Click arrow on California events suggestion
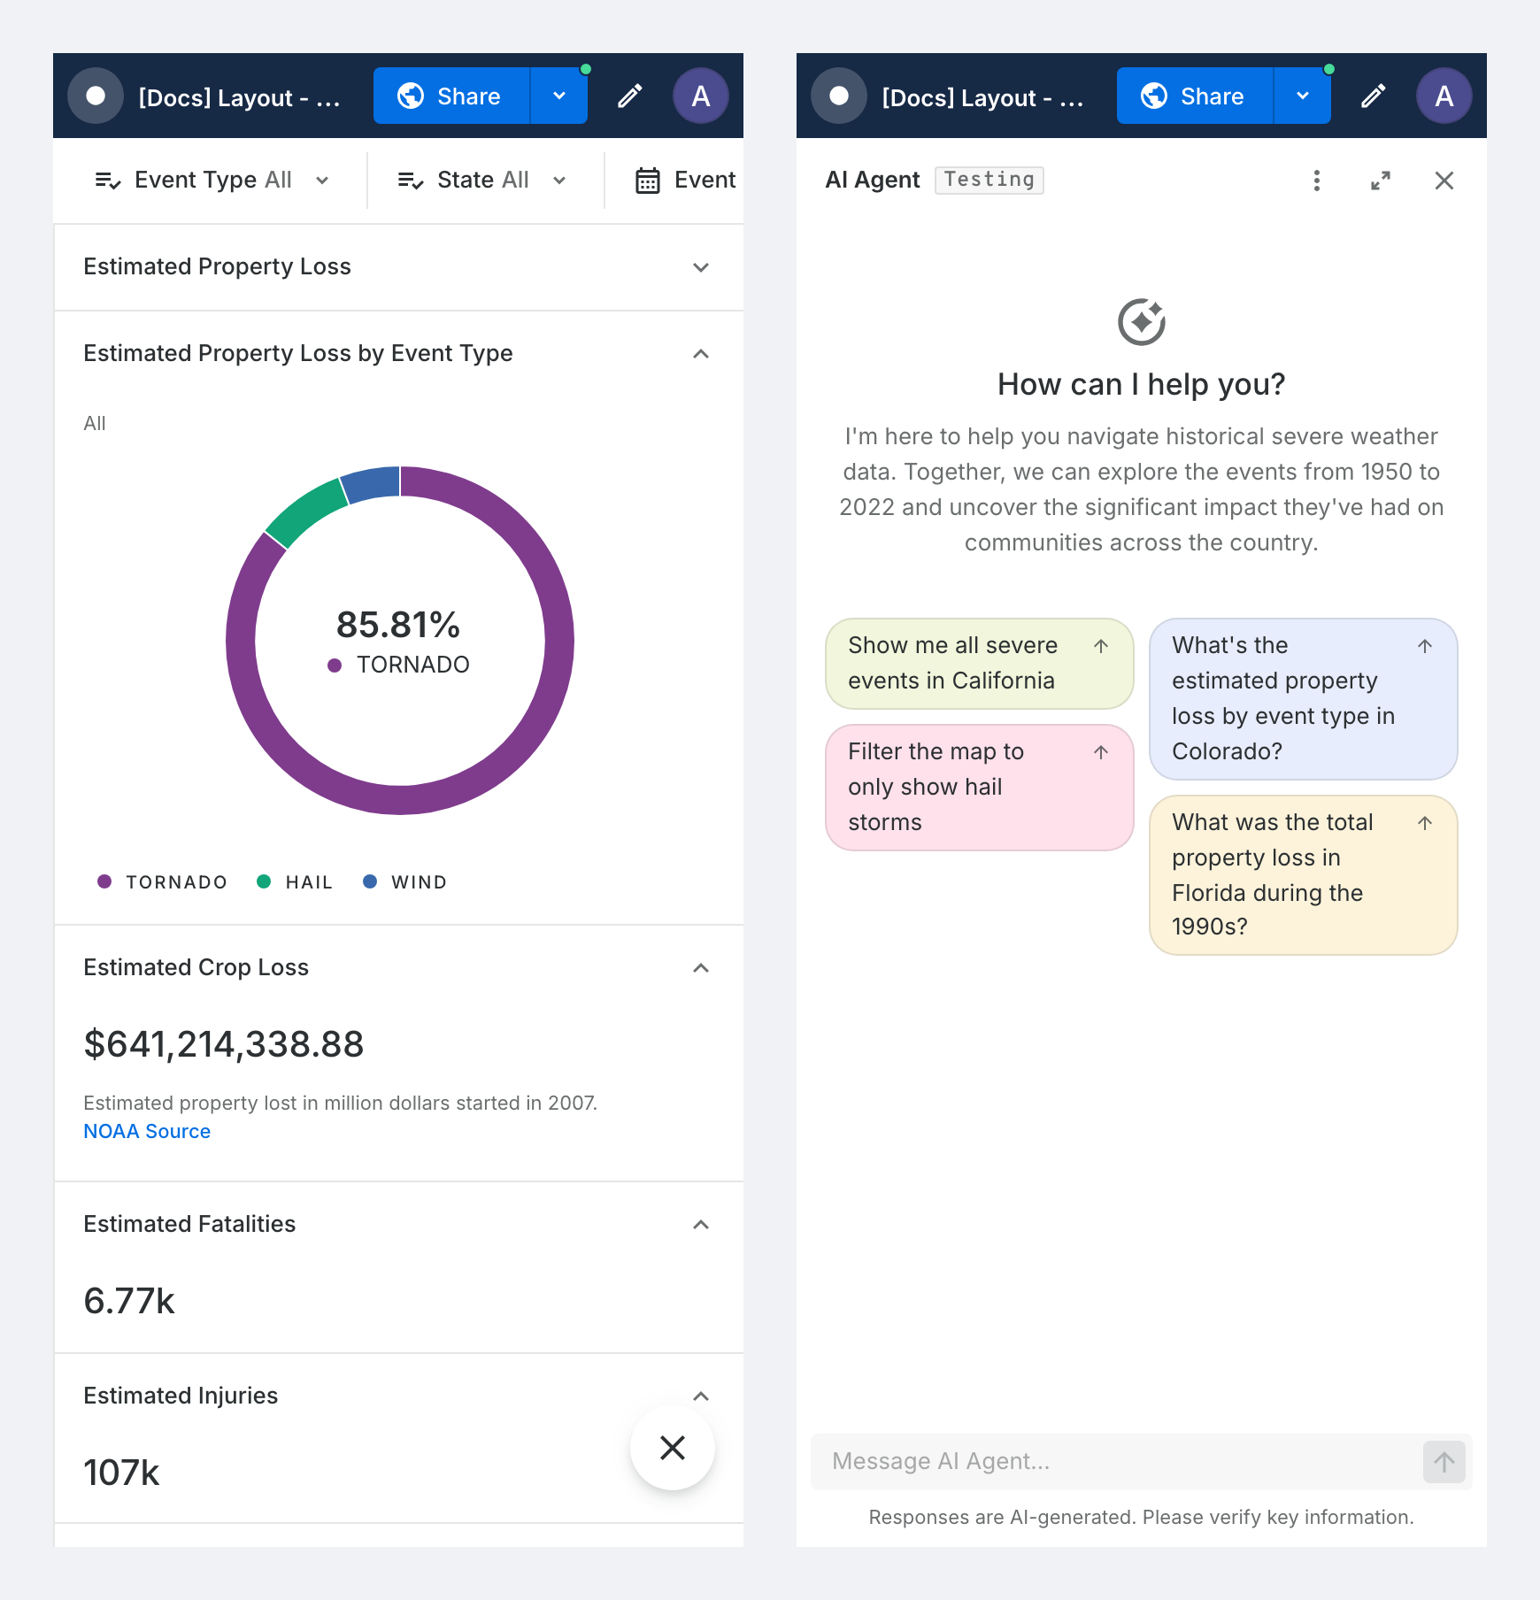Viewport: 1540px width, 1600px height. coord(1101,646)
